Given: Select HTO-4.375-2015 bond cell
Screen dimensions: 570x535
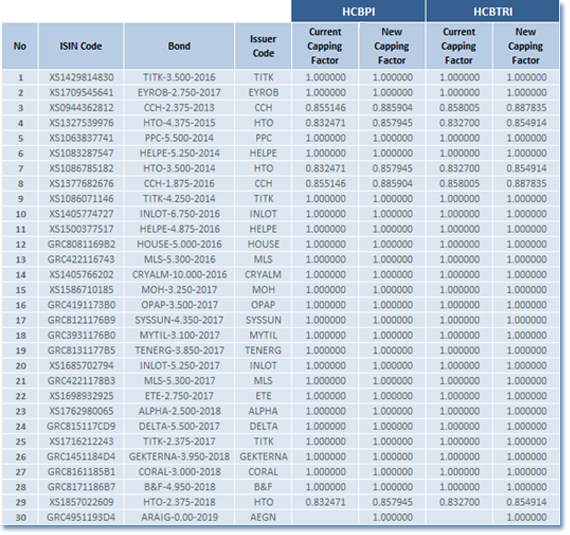Looking at the screenshot, I should coord(179,123).
